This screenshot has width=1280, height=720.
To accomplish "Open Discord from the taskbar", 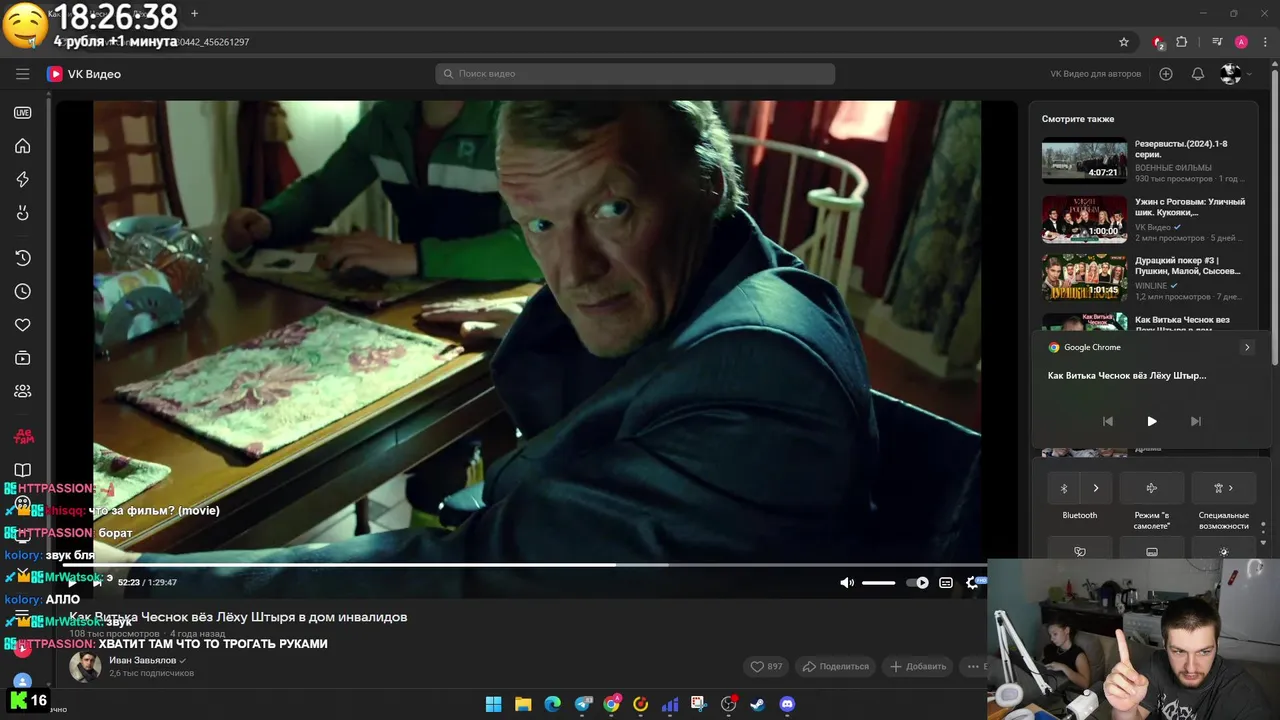I will click(x=787, y=704).
